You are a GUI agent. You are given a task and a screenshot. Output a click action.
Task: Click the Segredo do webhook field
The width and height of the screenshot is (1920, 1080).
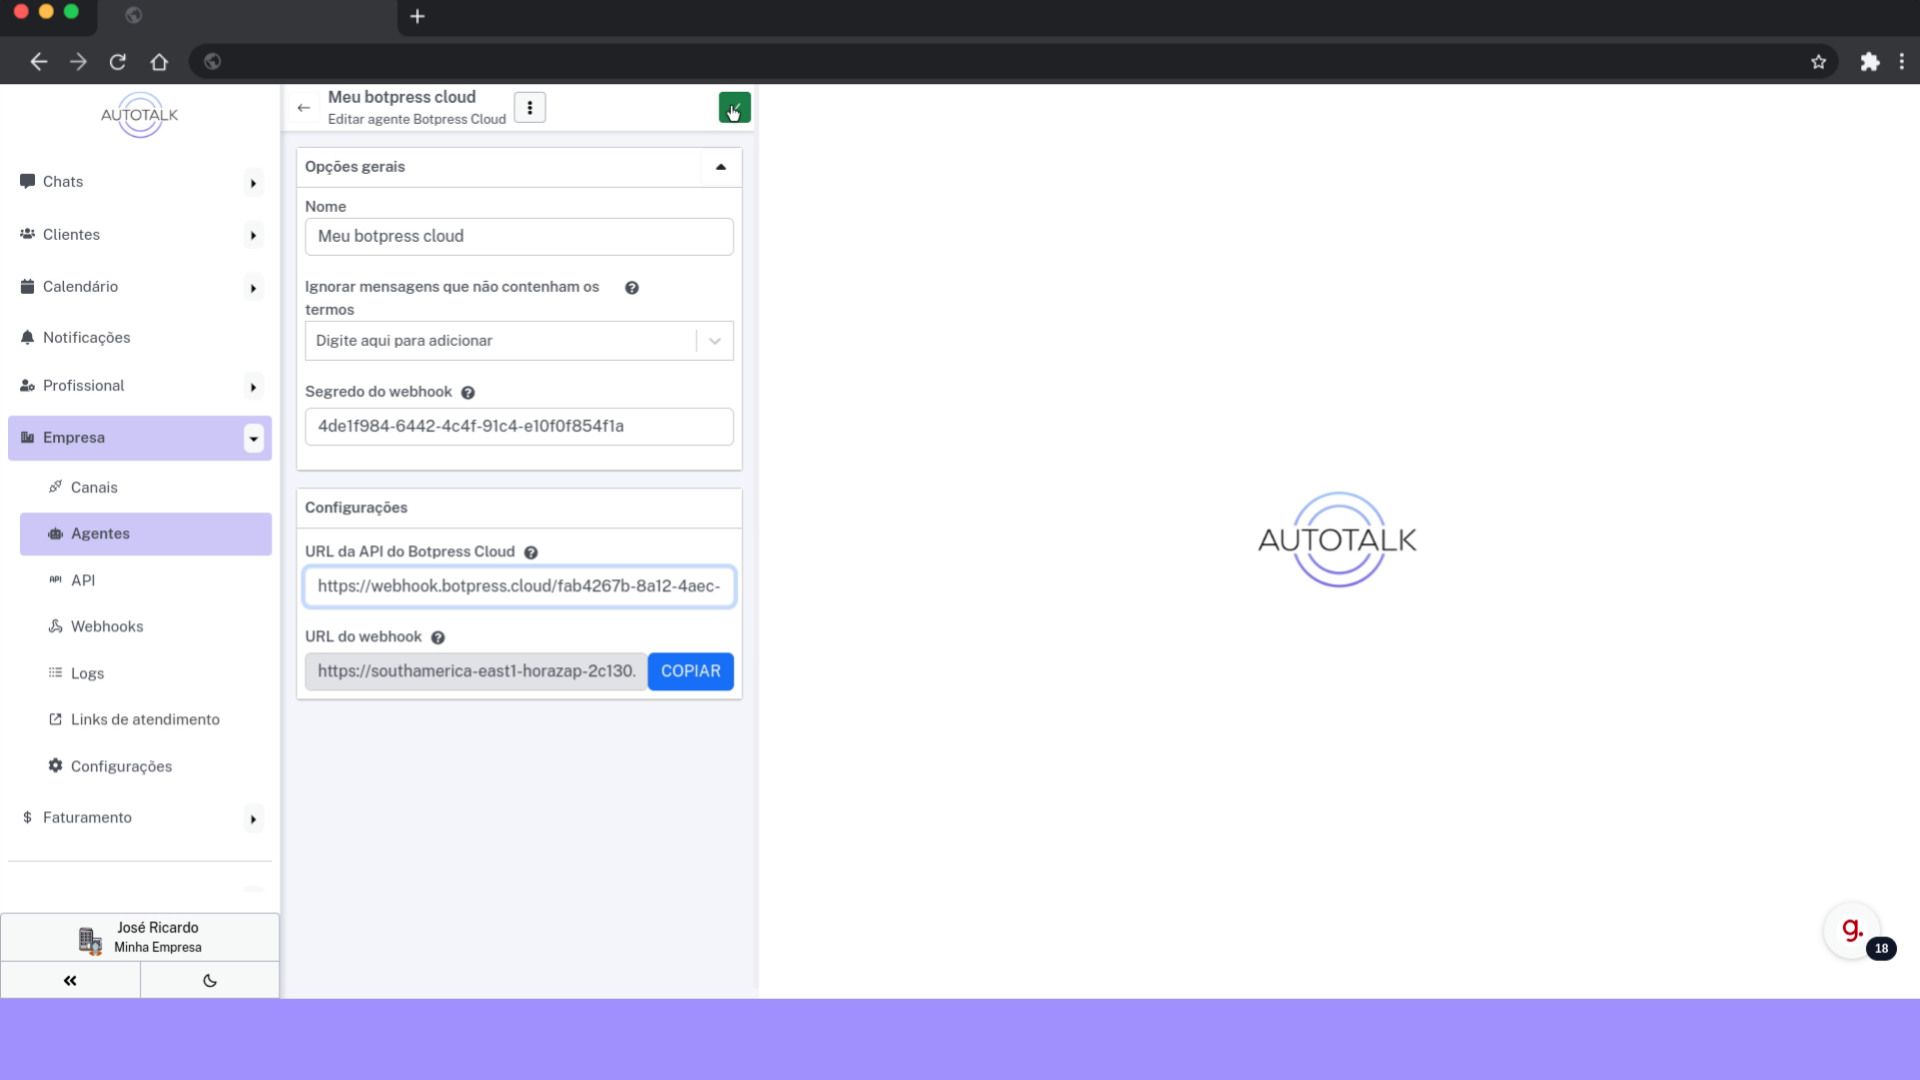tap(519, 427)
